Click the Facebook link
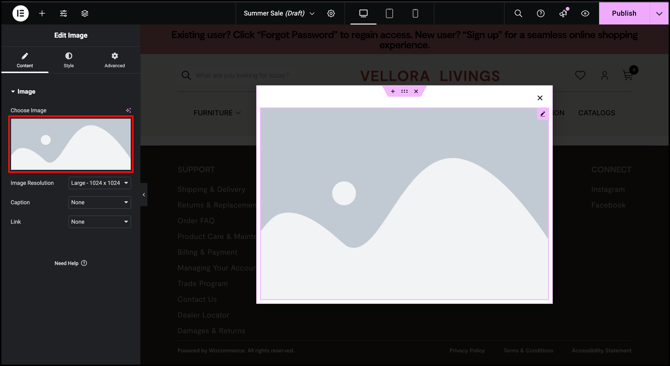This screenshot has height=366, width=670. coord(608,205)
